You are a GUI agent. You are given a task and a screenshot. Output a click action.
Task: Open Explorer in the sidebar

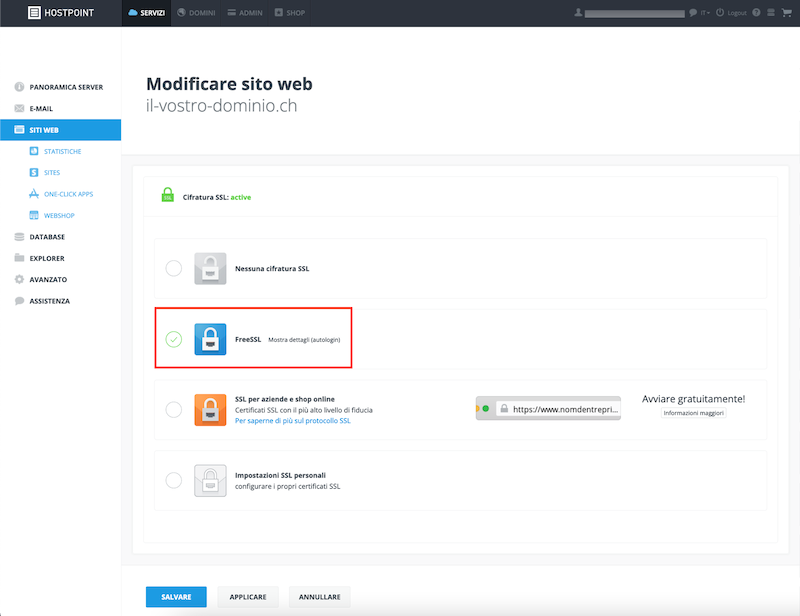[60, 258]
